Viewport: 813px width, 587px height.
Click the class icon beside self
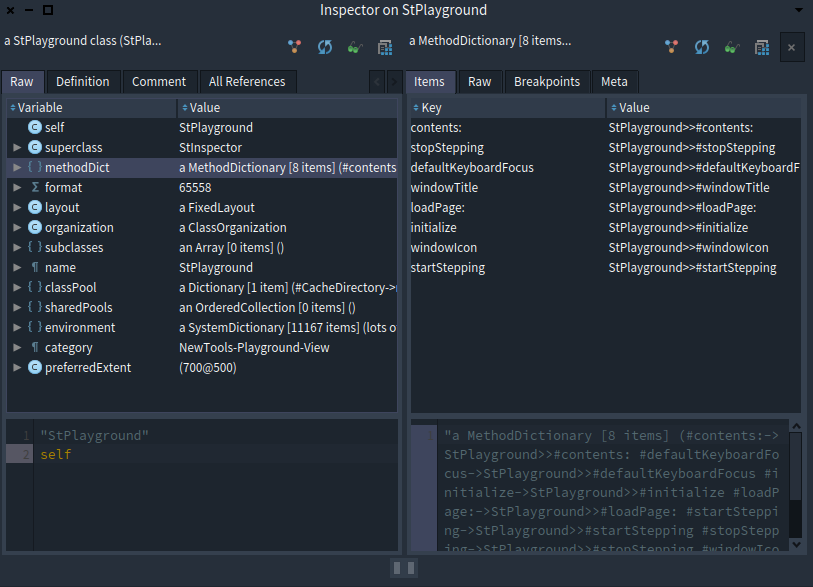click(35, 127)
